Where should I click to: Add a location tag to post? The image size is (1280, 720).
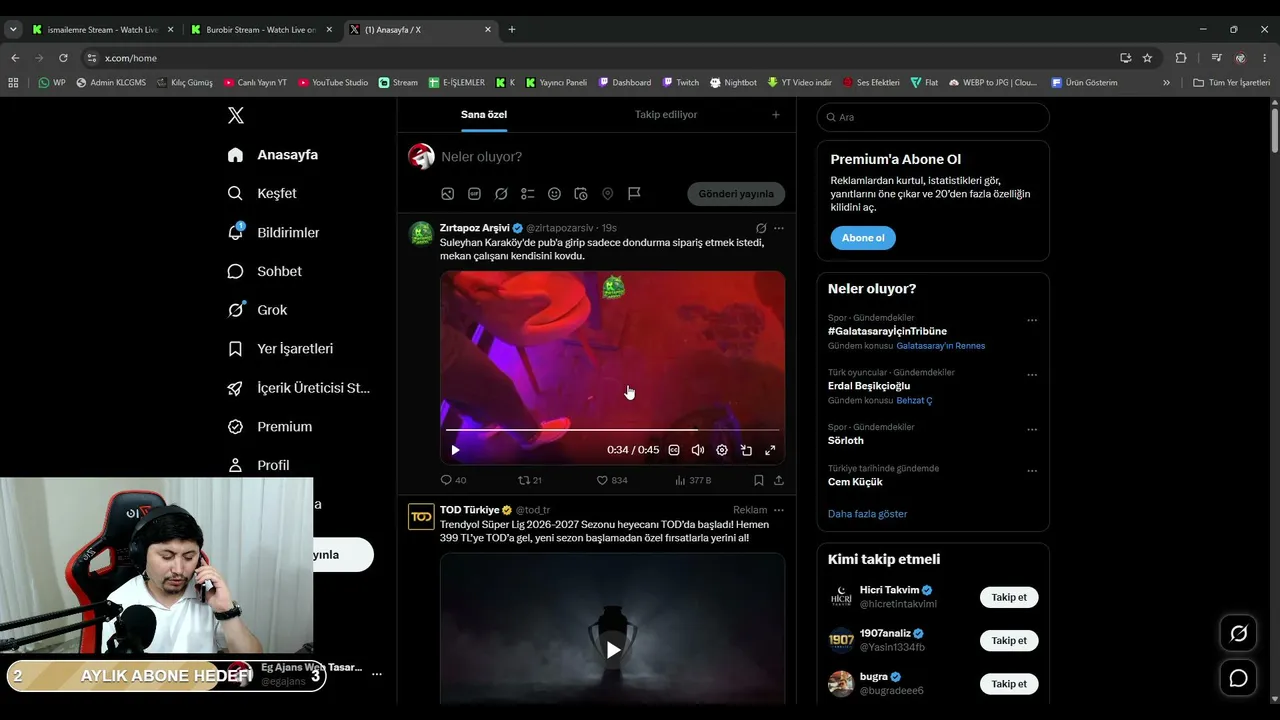click(x=607, y=194)
